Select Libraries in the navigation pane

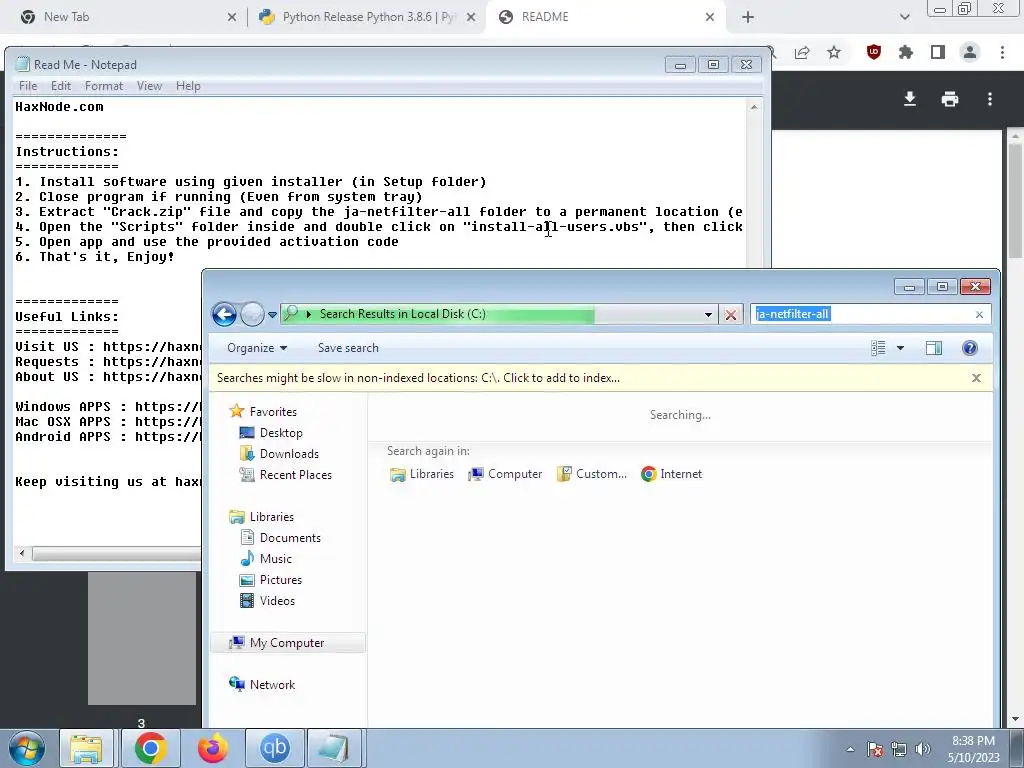pyautogui.click(x=272, y=517)
